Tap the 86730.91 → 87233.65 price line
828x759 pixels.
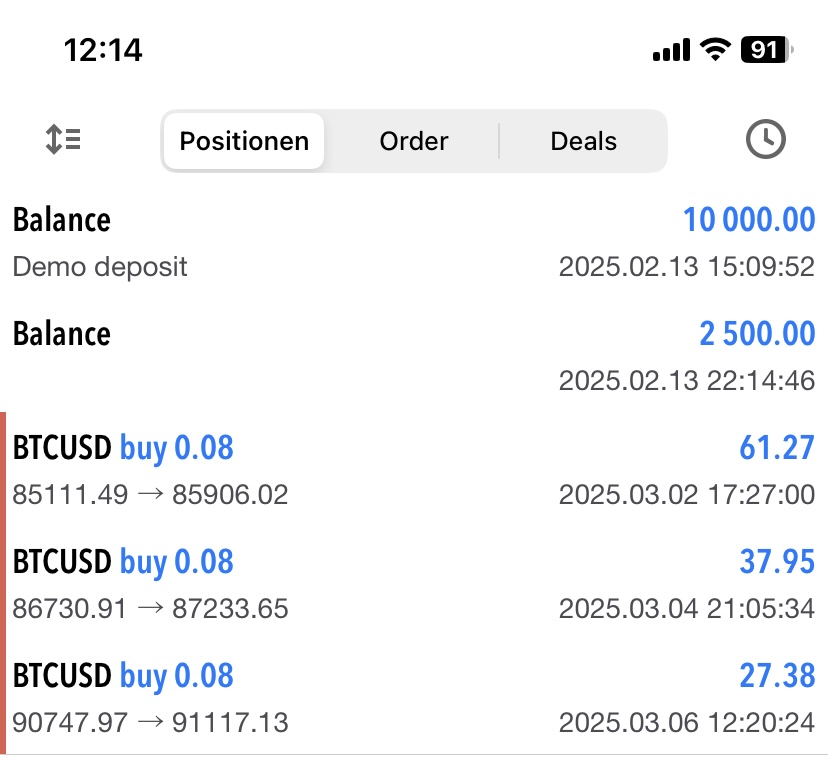tap(150, 608)
